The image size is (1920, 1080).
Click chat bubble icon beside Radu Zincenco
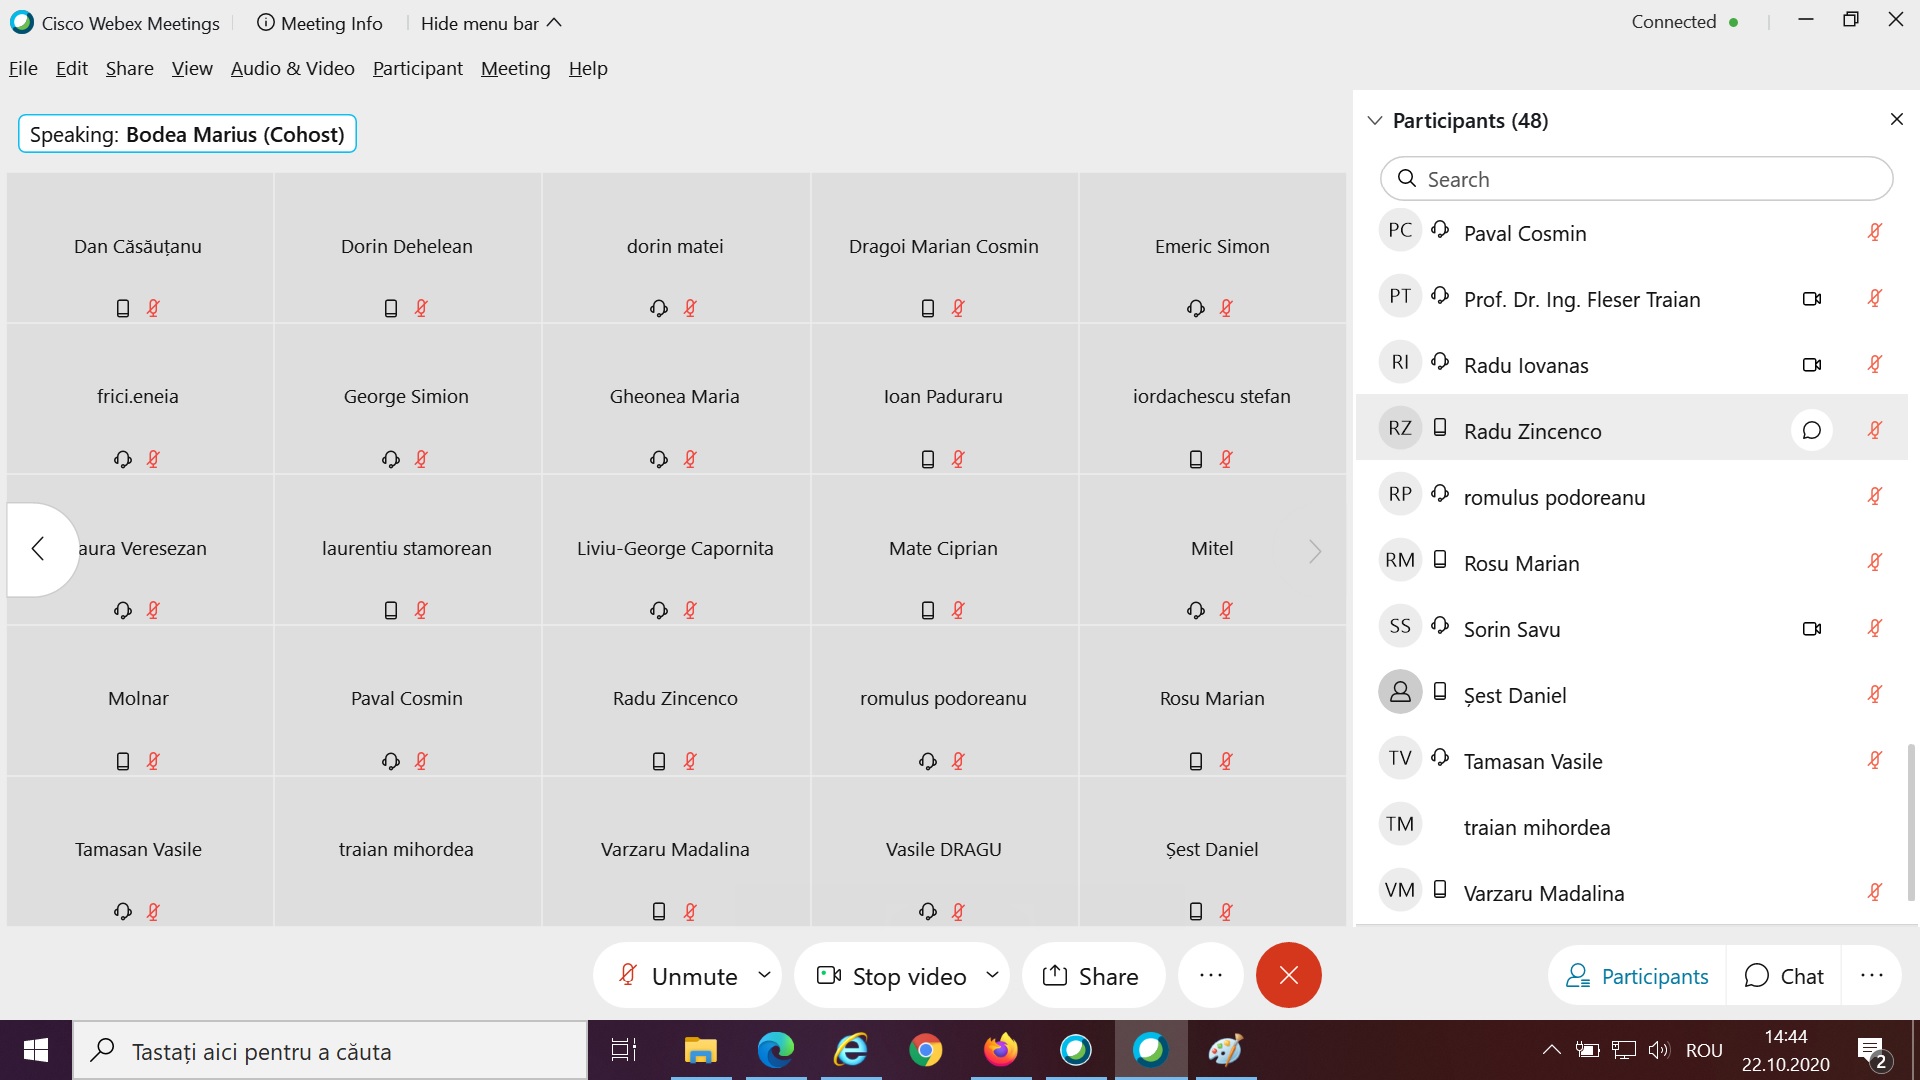point(1811,431)
